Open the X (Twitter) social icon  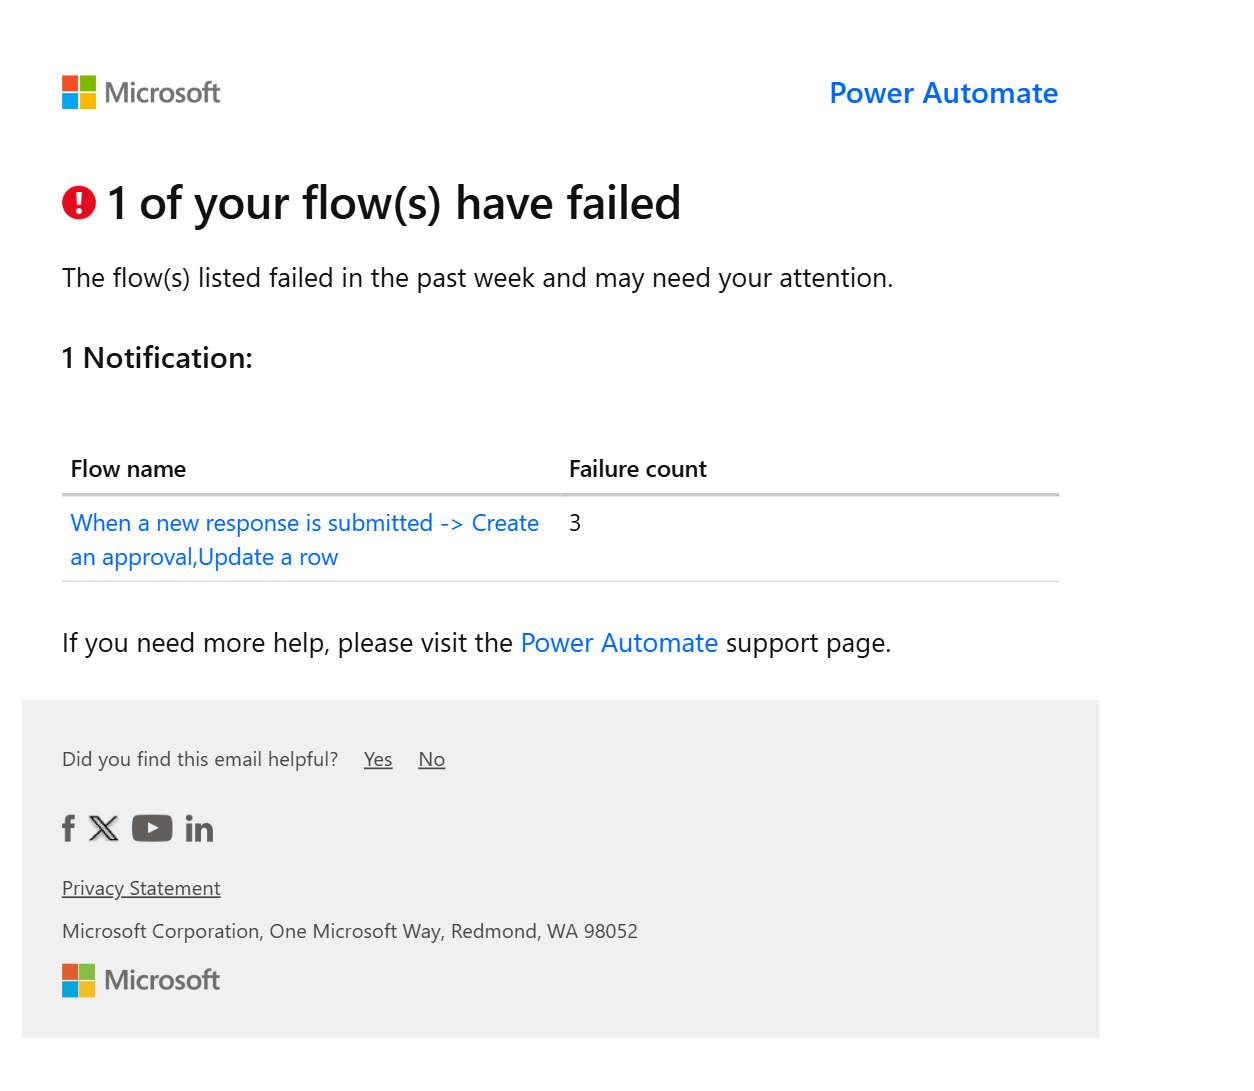click(x=104, y=829)
